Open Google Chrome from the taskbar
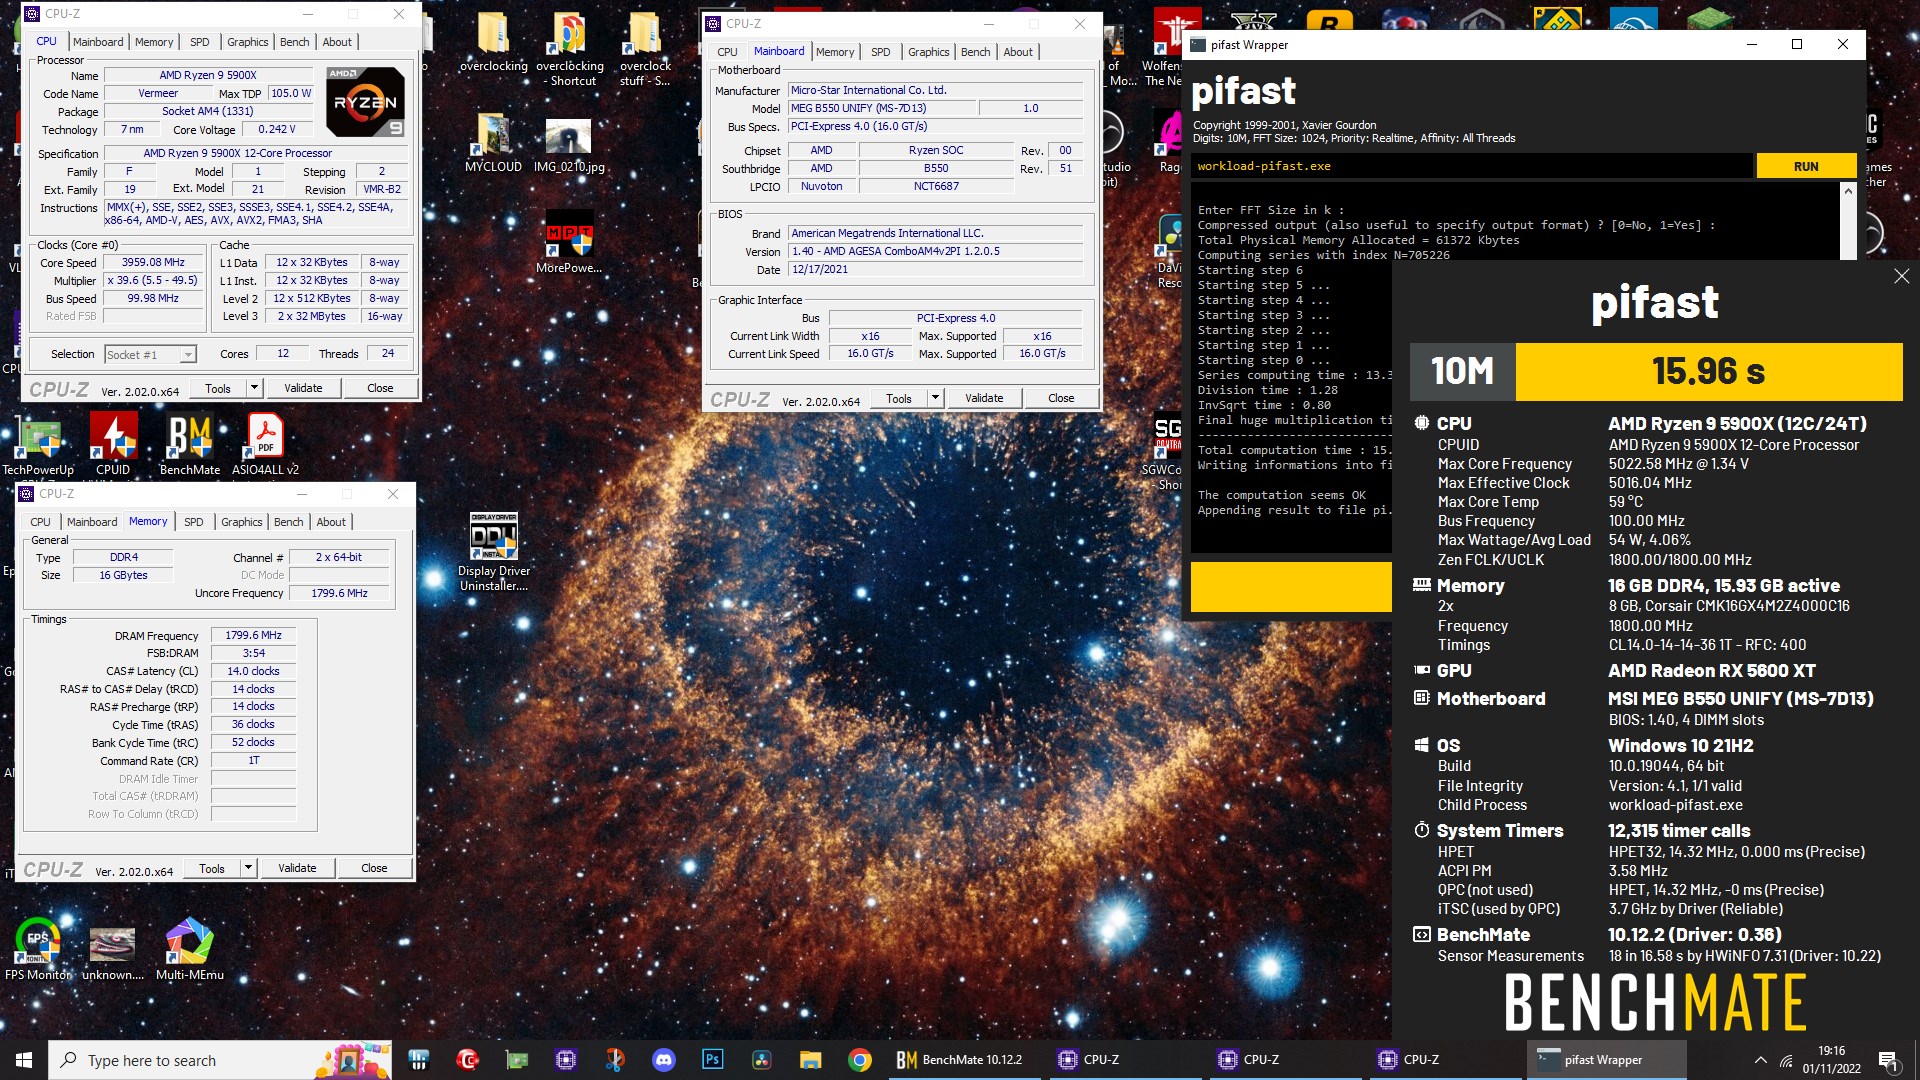This screenshot has width=1920, height=1080. pyautogui.click(x=860, y=1060)
